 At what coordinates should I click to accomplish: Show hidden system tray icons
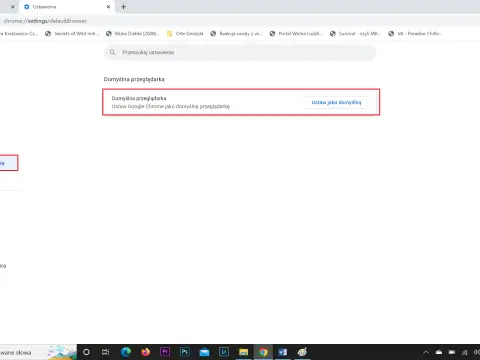click(x=426, y=352)
